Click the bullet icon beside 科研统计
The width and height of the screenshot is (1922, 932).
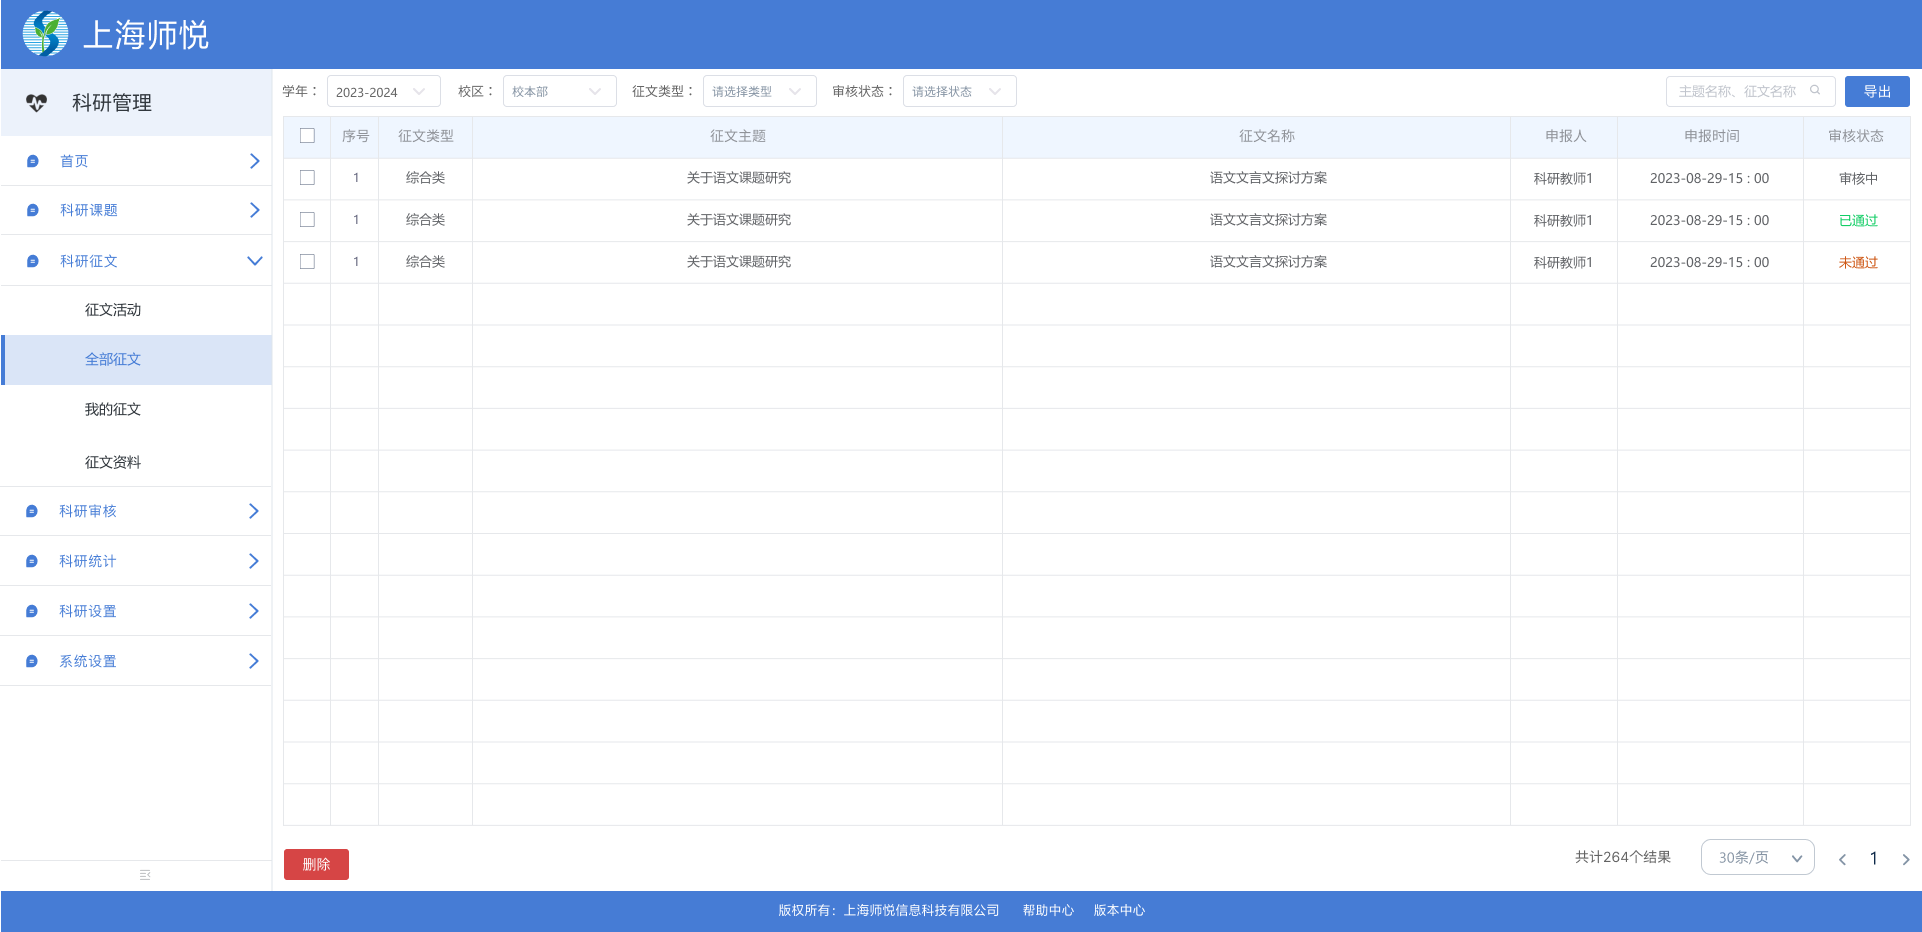point(32,561)
